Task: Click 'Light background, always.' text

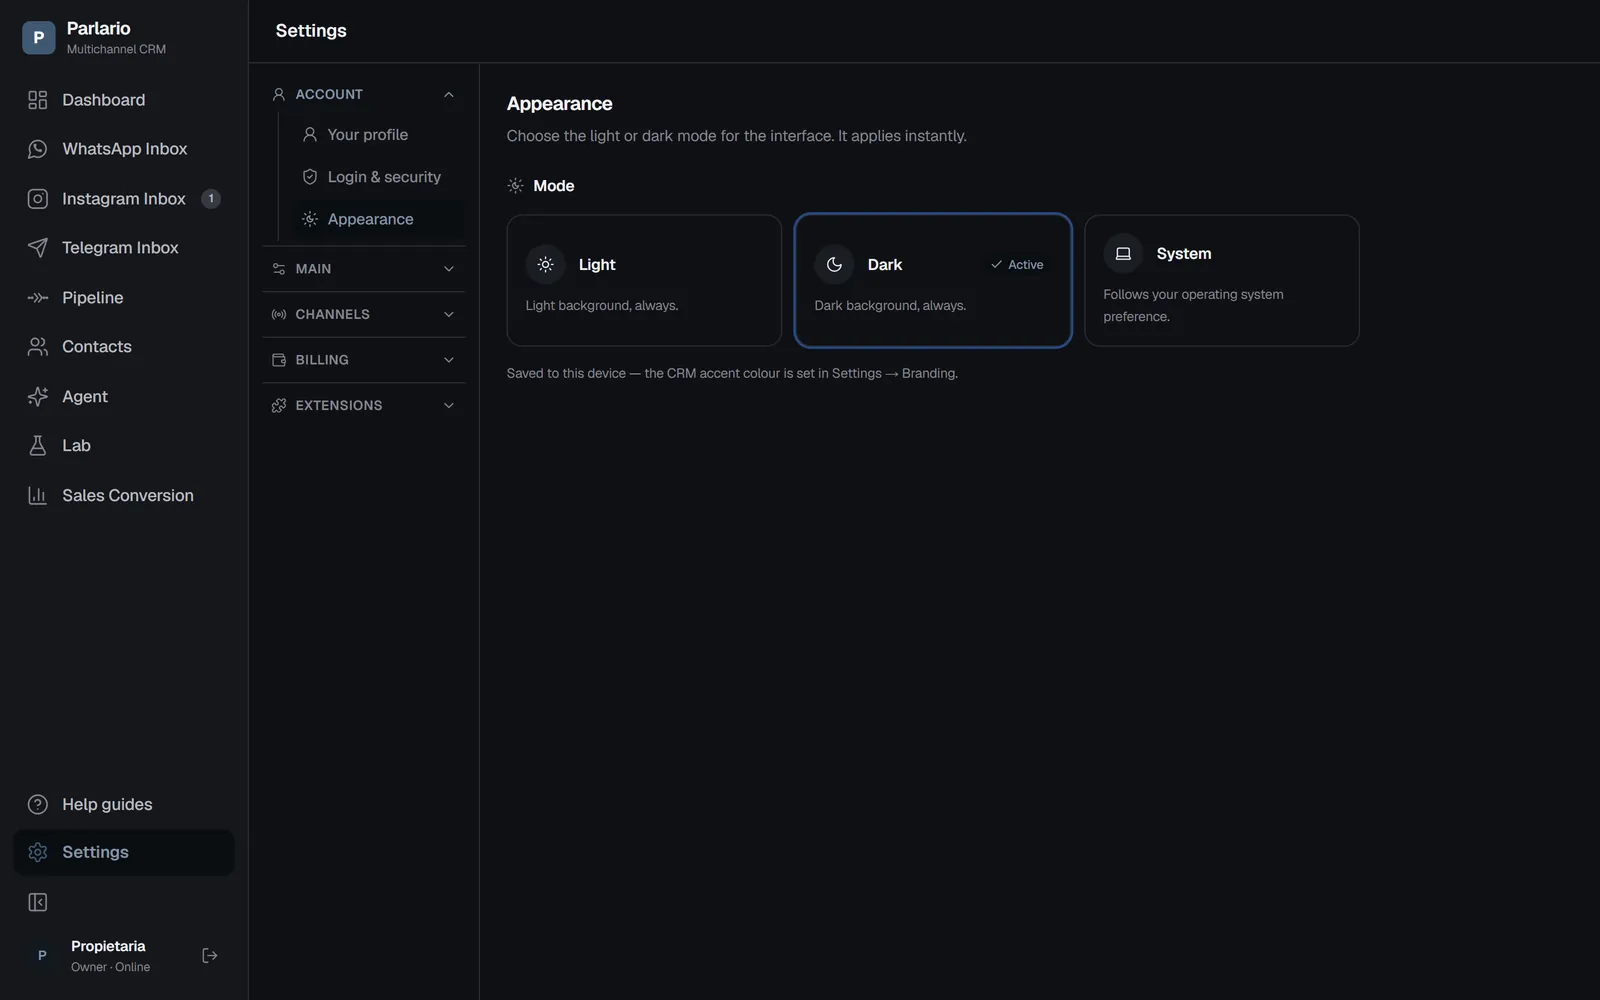Action: [x=602, y=306]
